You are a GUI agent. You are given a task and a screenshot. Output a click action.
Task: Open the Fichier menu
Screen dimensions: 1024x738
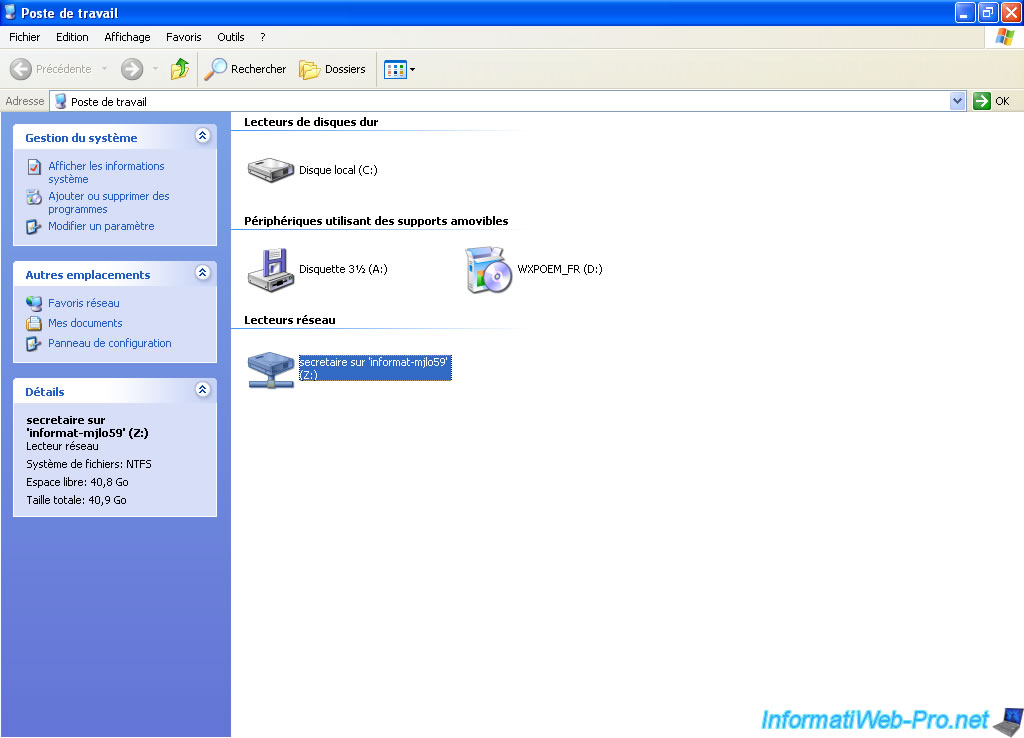click(x=24, y=37)
